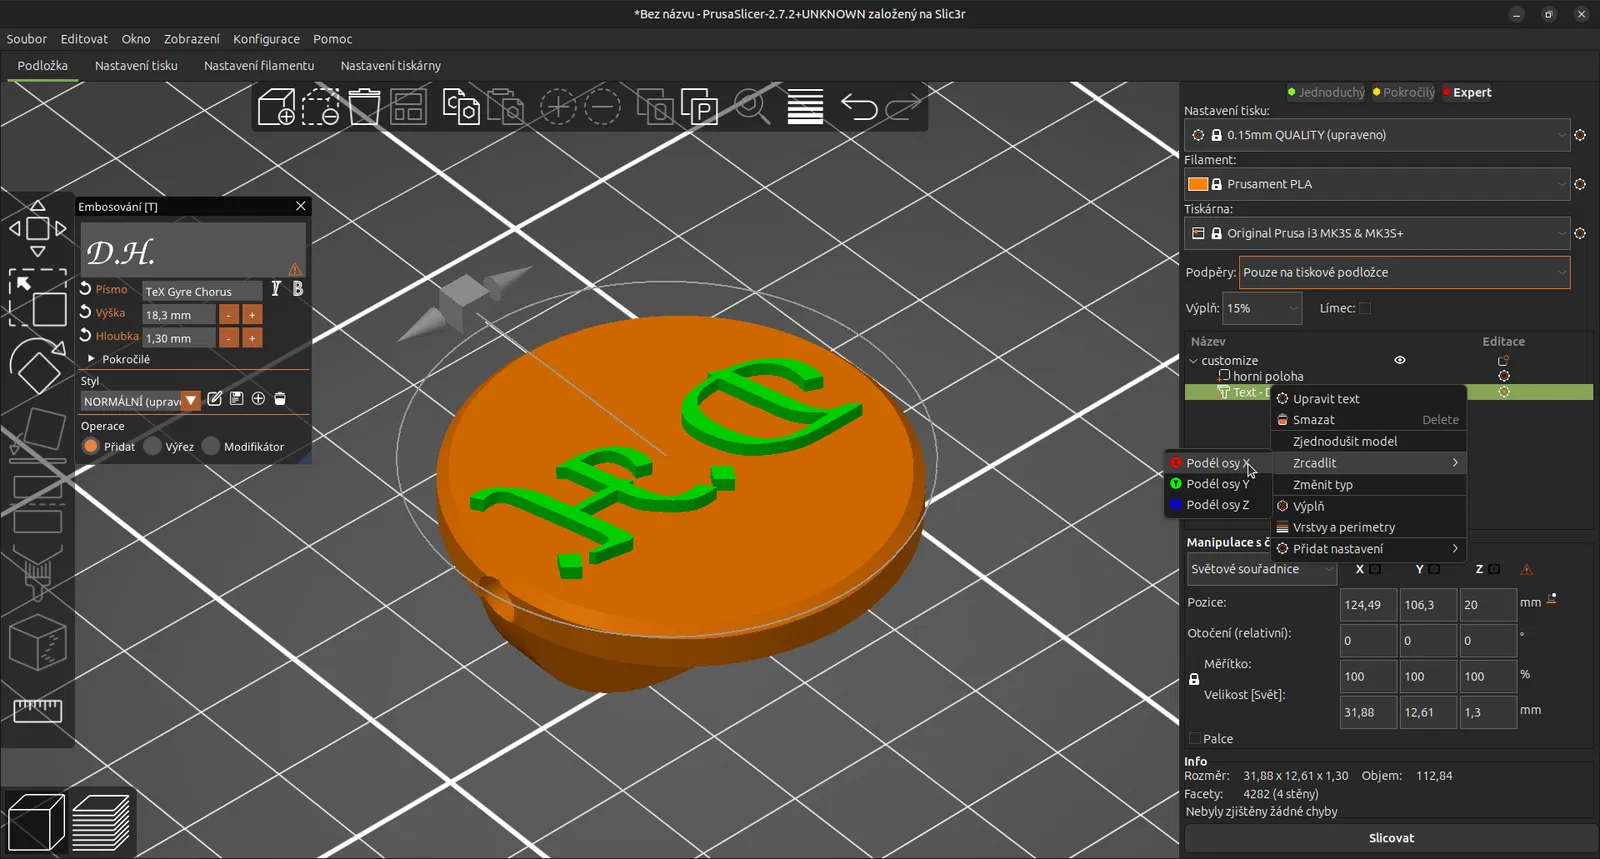Choose Podél osy X mirror option
1600x859 pixels.
pyautogui.click(x=1217, y=463)
